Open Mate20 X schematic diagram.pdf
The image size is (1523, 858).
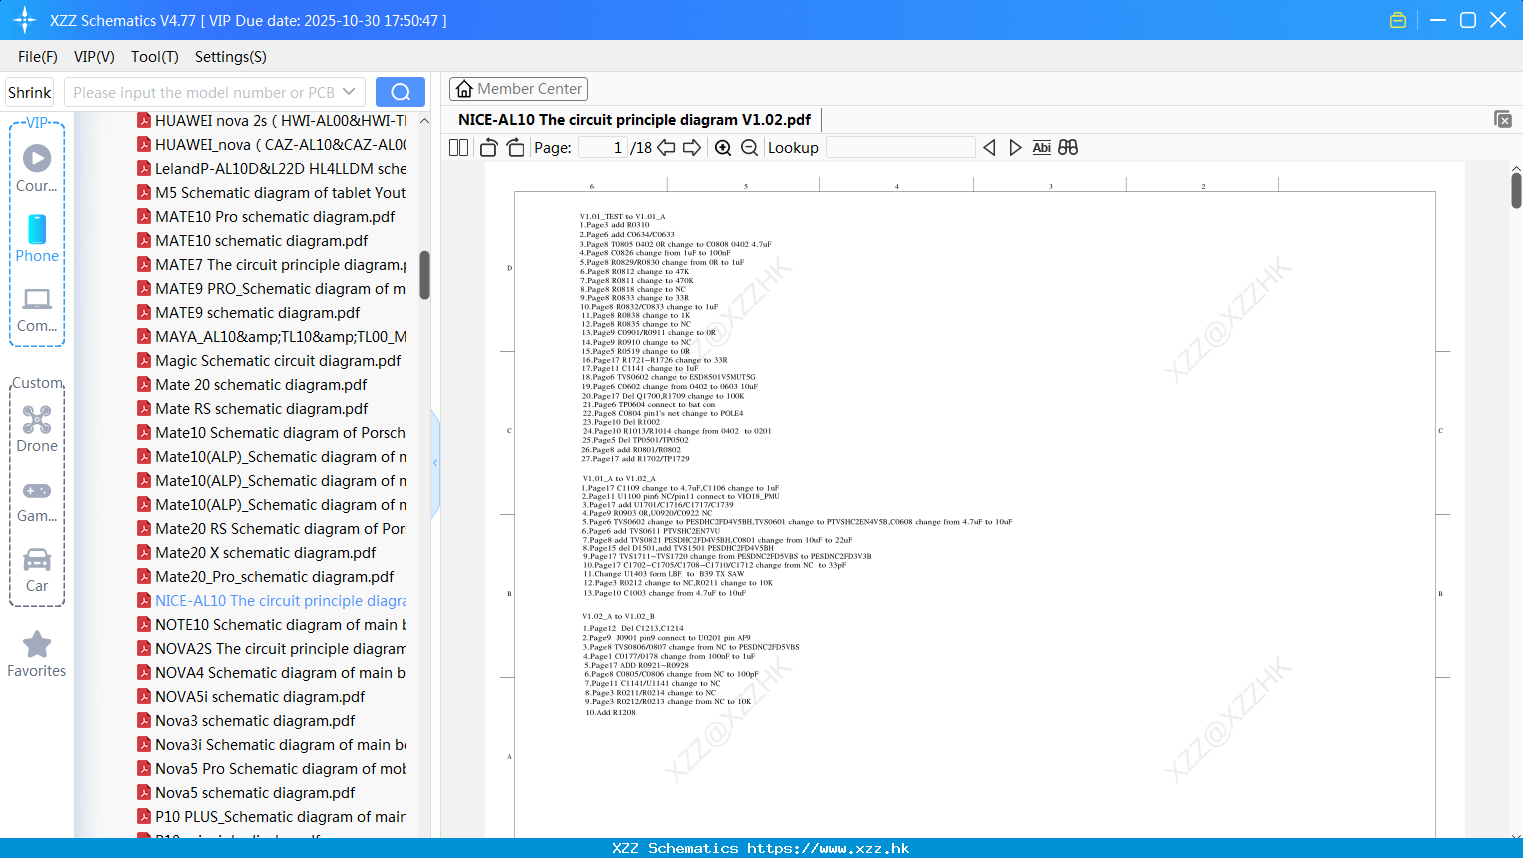click(x=265, y=553)
